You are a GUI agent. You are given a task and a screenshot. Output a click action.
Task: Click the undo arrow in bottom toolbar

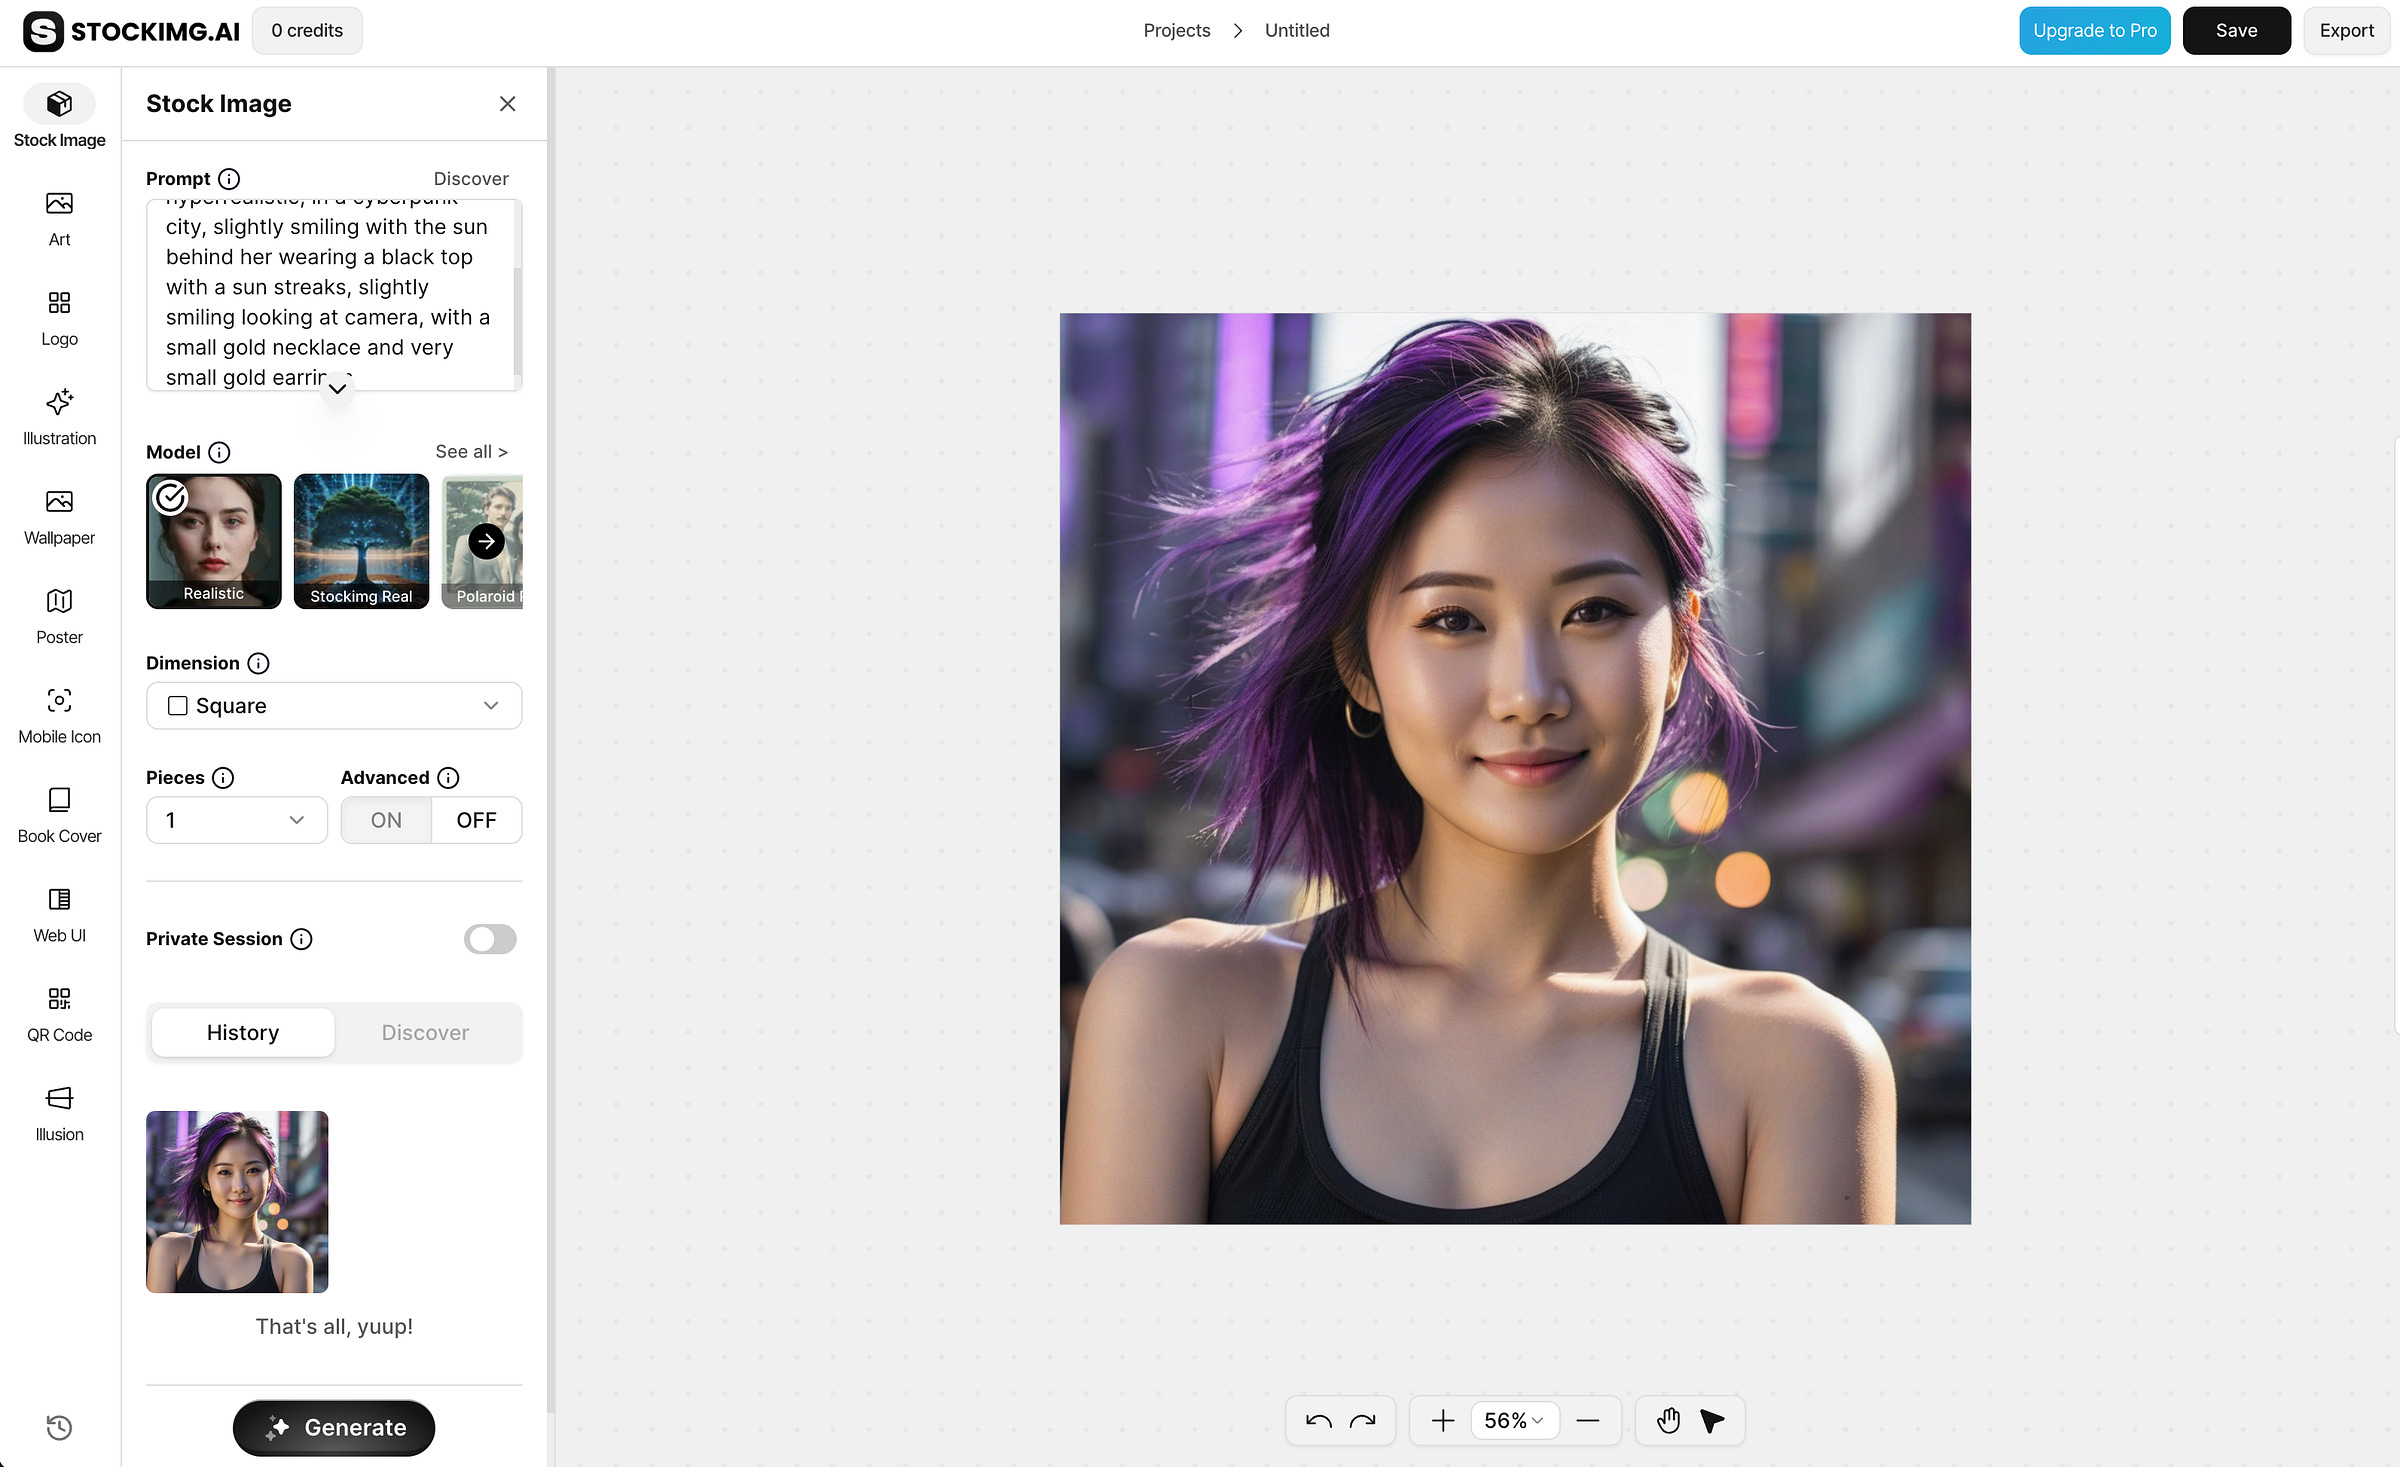pos(1318,1420)
